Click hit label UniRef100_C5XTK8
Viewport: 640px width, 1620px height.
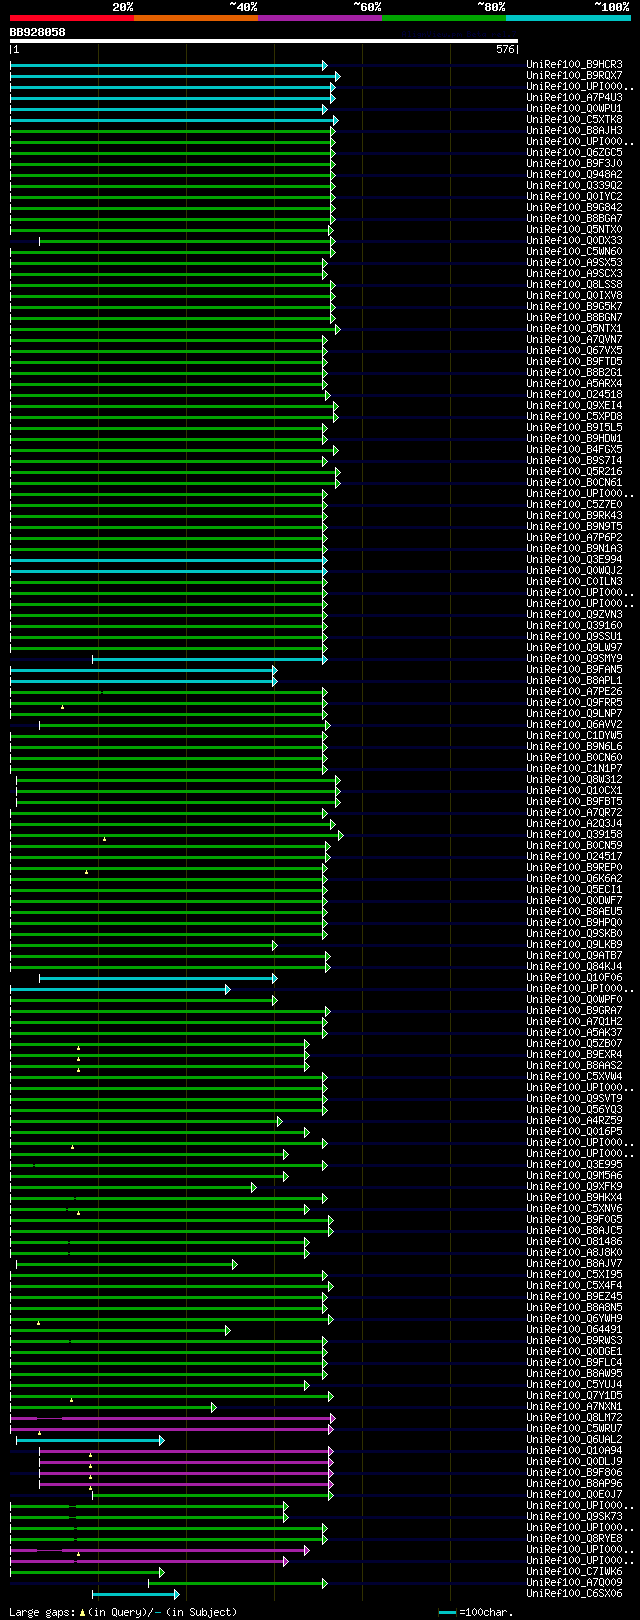point(574,120)
